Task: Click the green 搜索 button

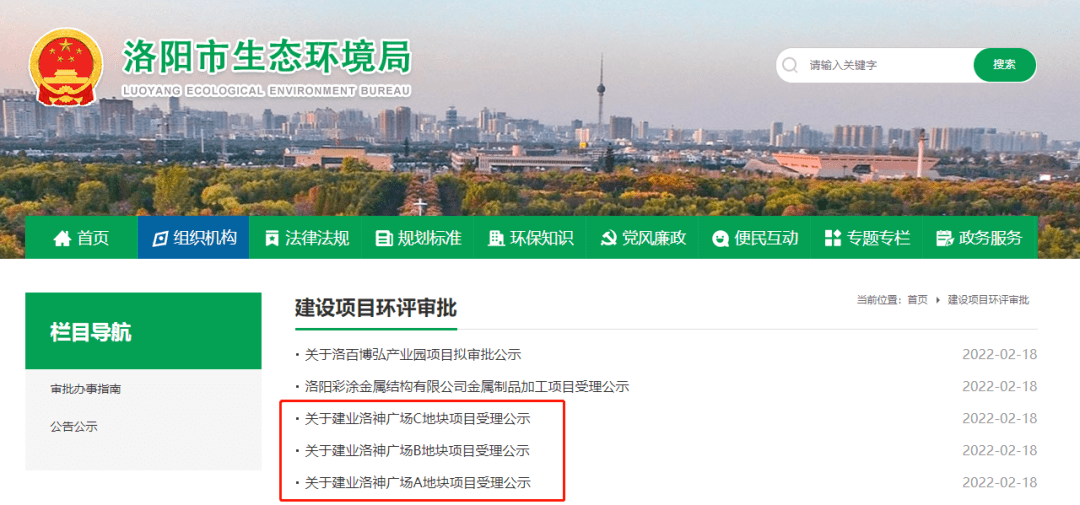Action: 1004,65
